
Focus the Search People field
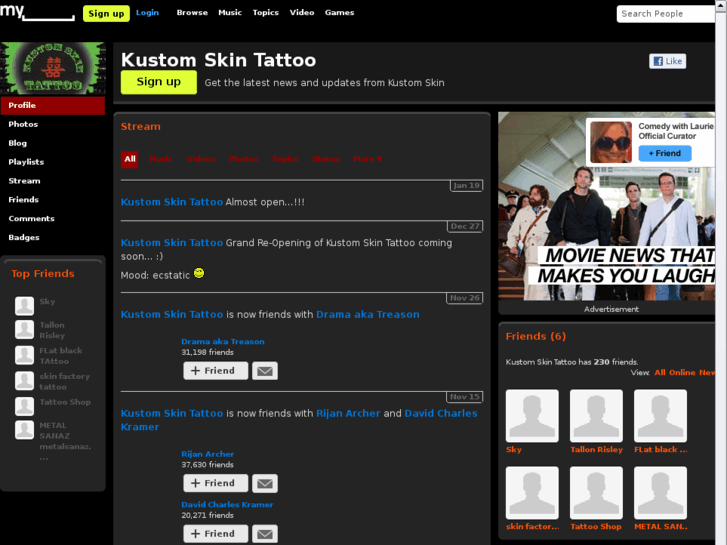(666, 14)
